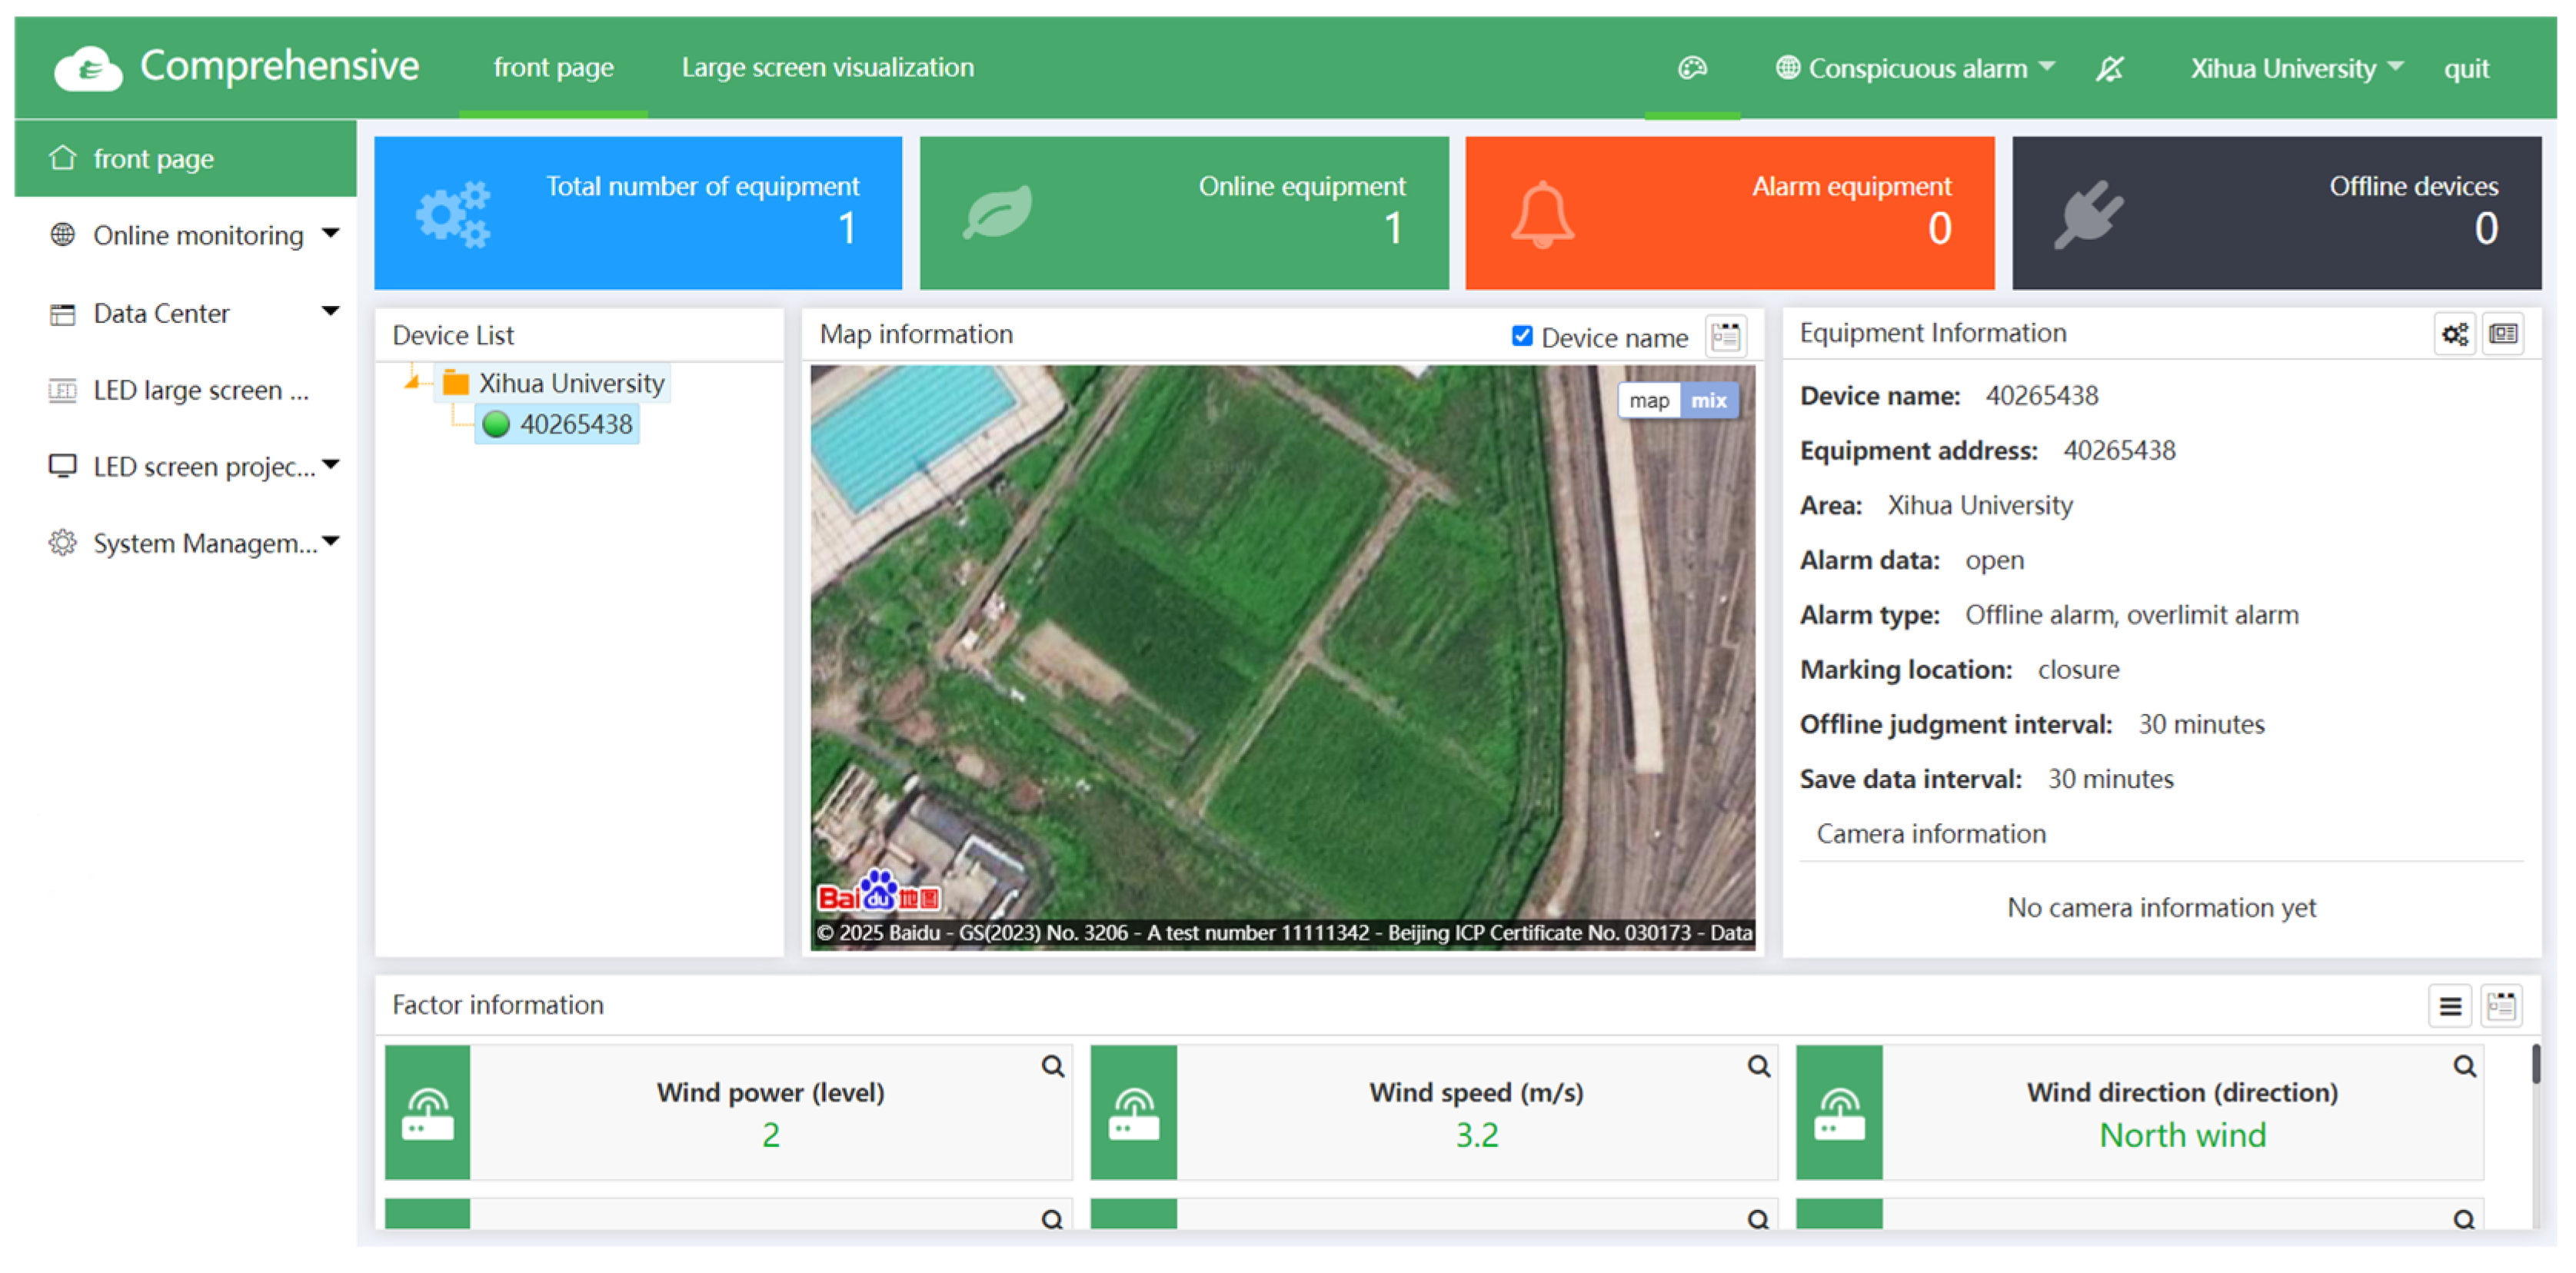
Task: Click the equipment card view icon
Action: point(2503,334)
